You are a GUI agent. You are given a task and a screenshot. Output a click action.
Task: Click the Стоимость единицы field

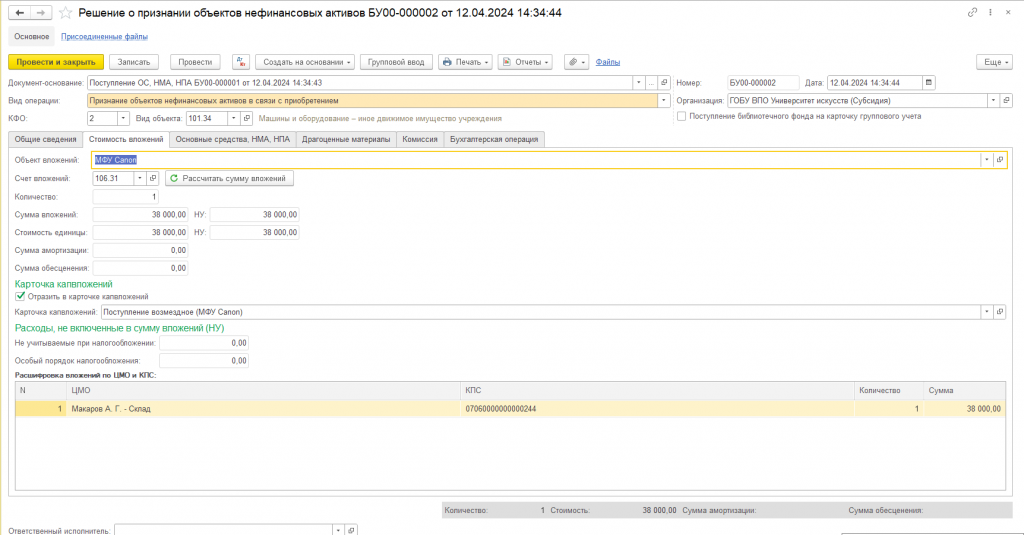pyautogui.click(x=140, y=232)
